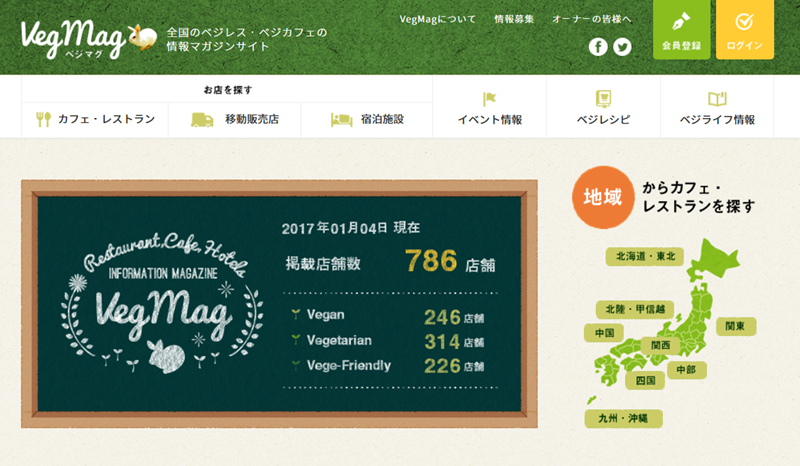Select the fork-and-knife カフェ・レストラン icon

(43, 120)
